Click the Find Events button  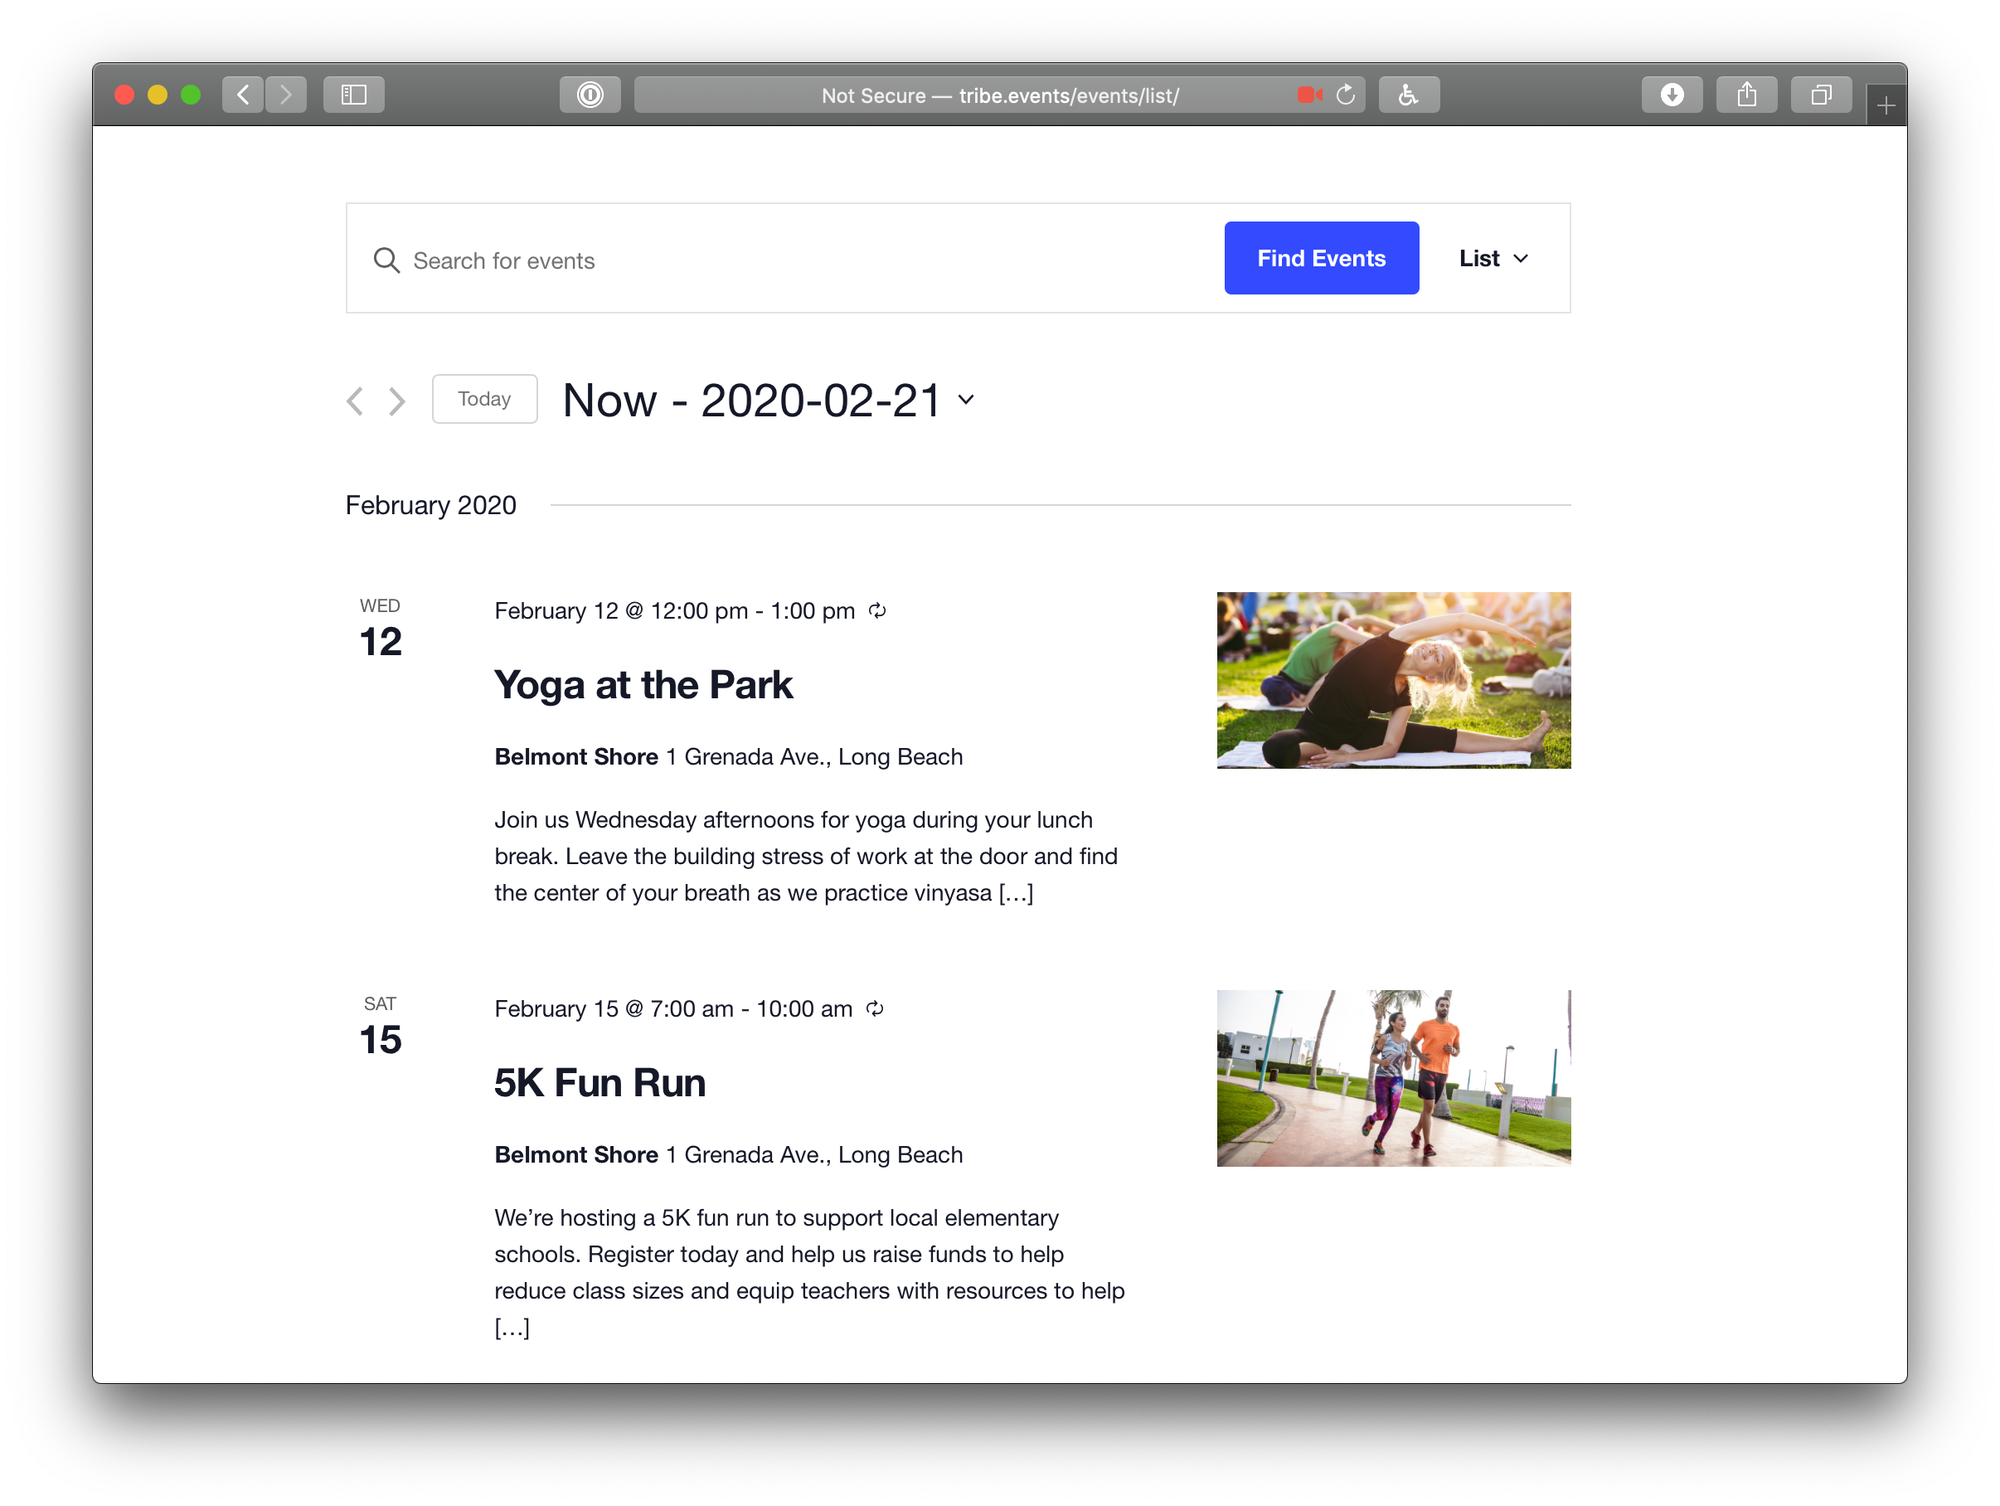pos(1321,258)
